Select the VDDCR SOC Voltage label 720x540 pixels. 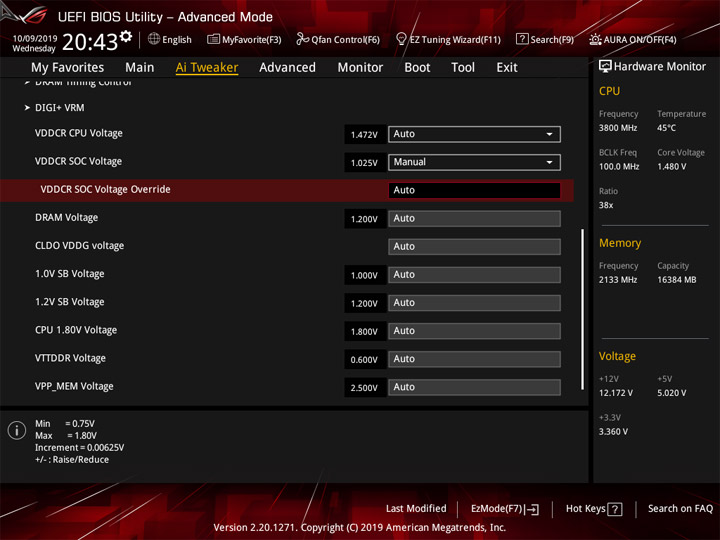[x=79, y=162]
